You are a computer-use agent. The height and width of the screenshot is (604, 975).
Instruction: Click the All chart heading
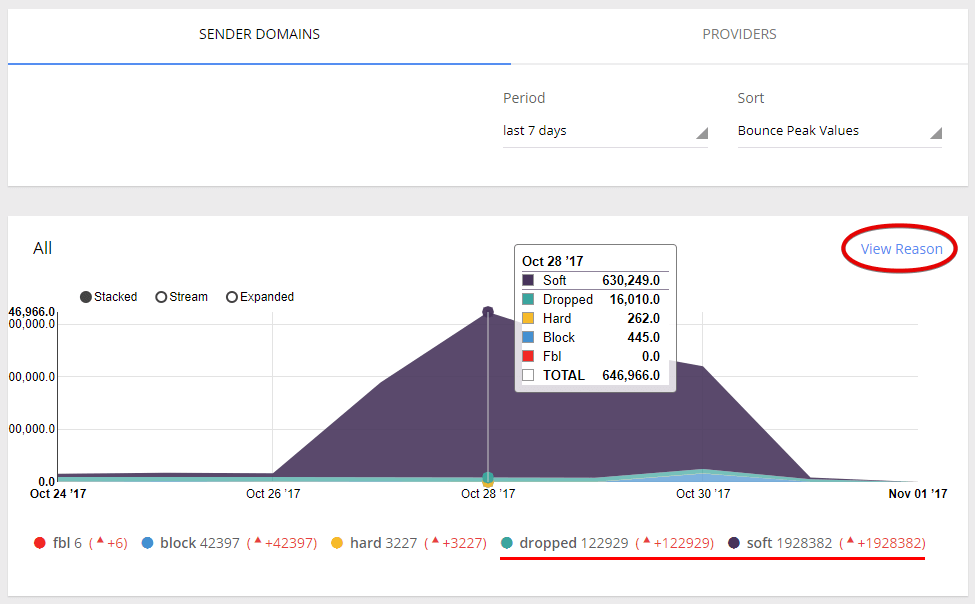coord(42,249)
